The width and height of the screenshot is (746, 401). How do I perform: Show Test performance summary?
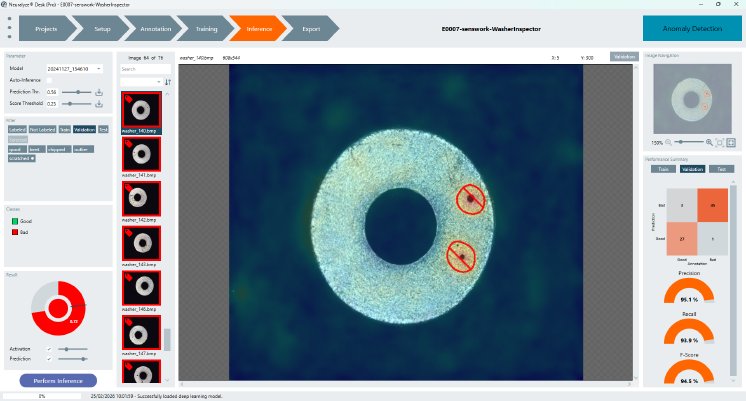[x=721, y=169]
